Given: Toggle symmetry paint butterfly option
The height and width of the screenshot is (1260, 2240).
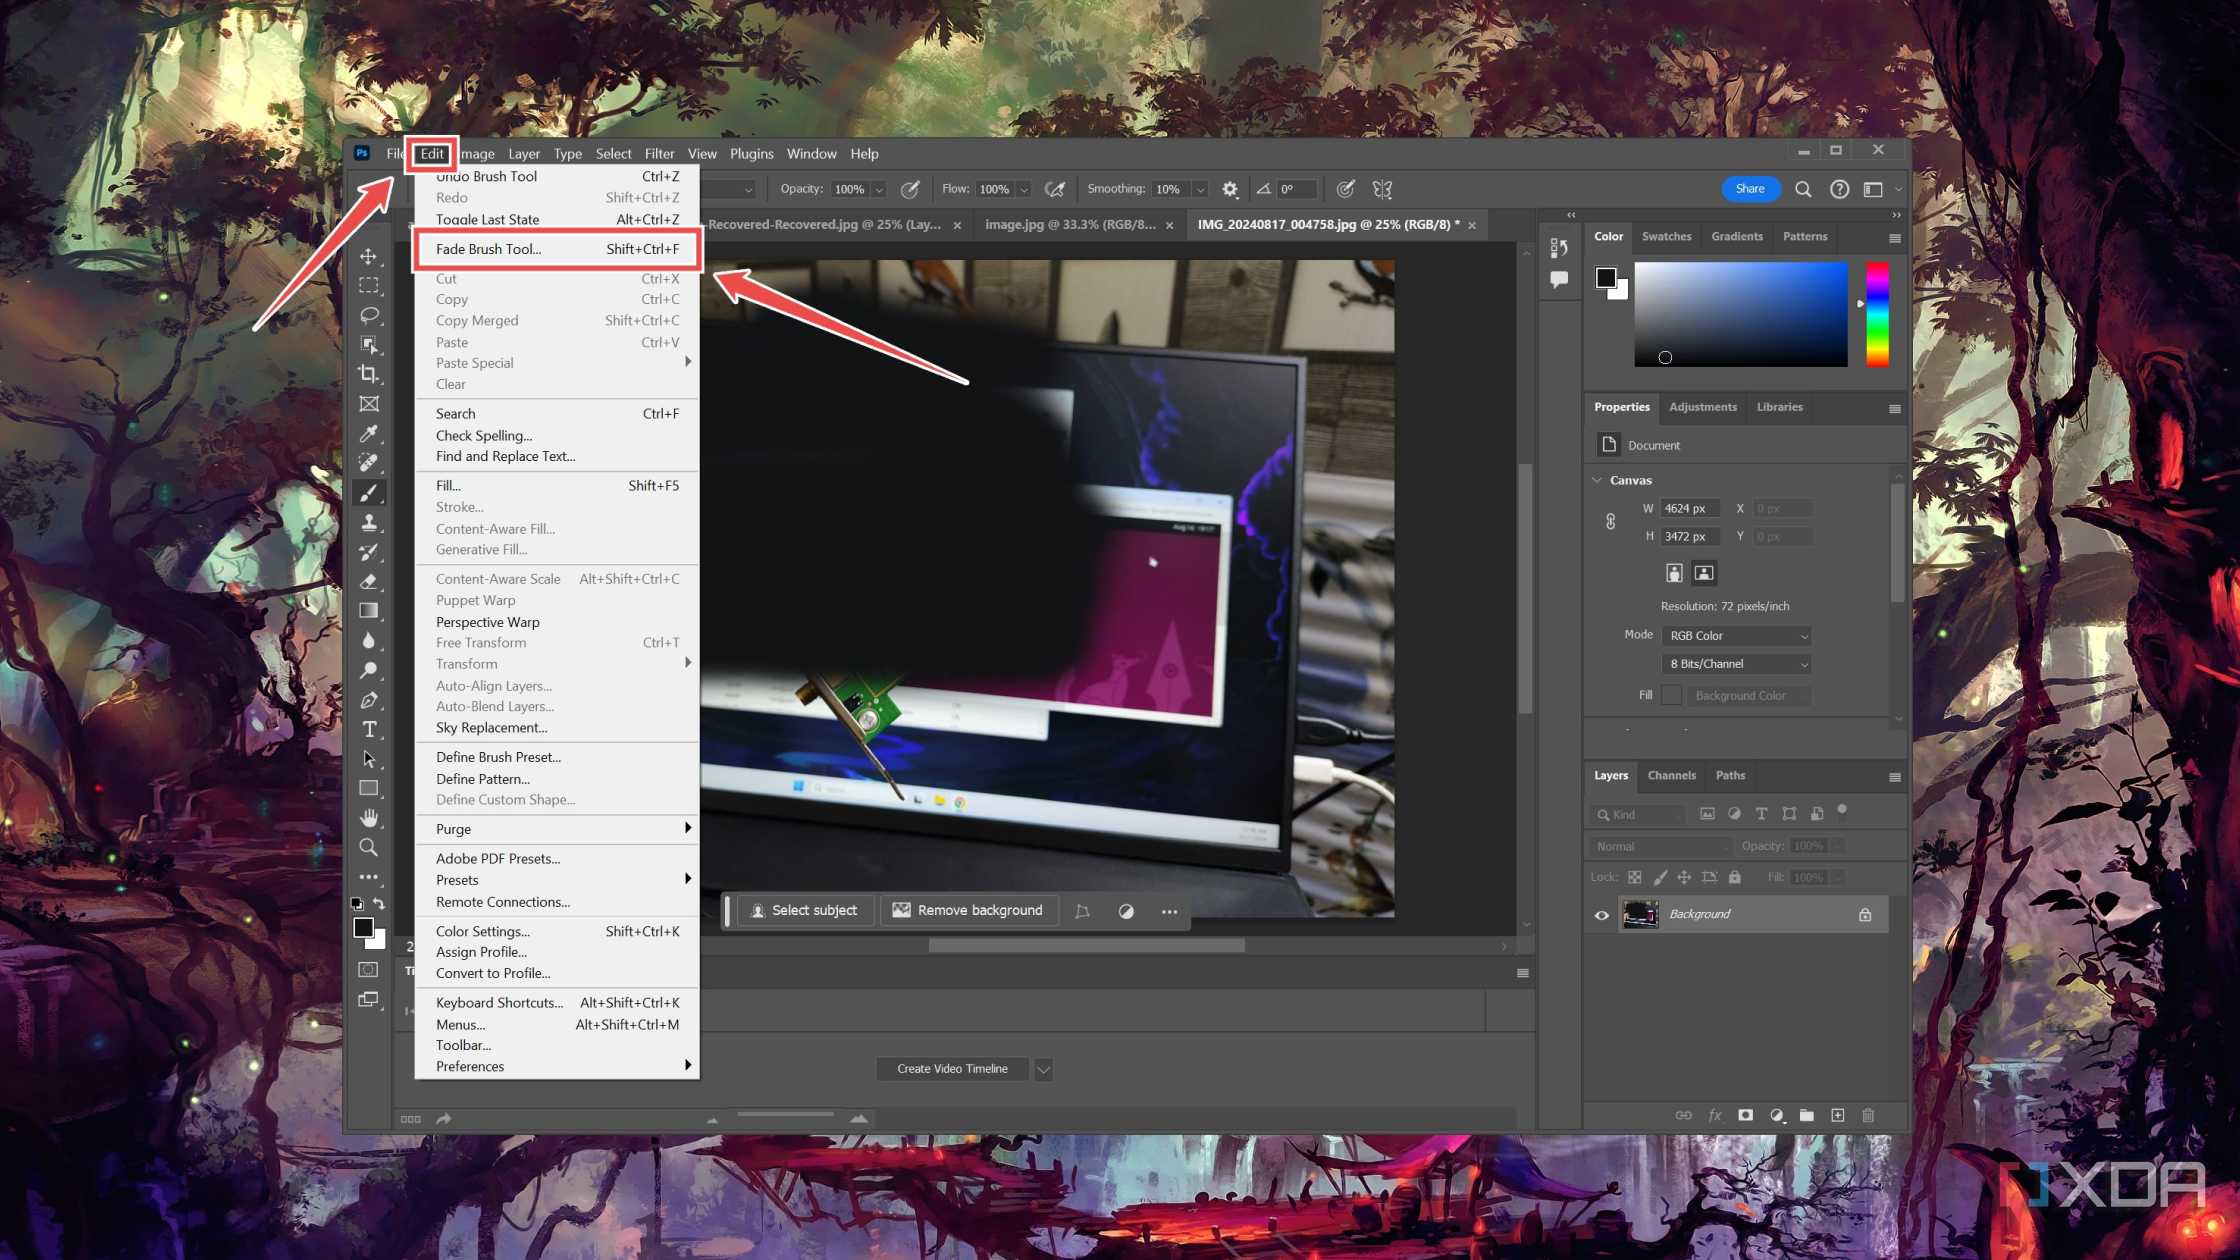Looking at the screenshot, I should 1382,189.
